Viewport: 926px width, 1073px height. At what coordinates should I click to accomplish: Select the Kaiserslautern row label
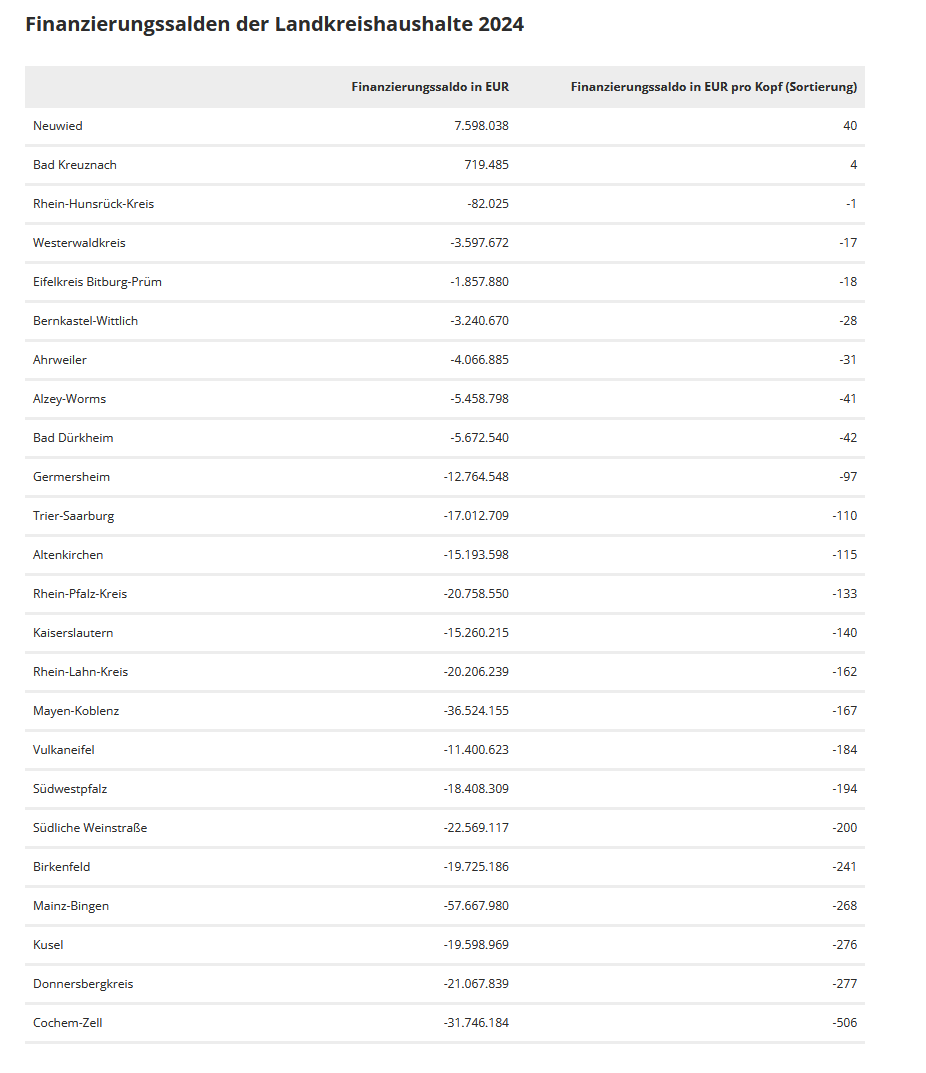73,633
